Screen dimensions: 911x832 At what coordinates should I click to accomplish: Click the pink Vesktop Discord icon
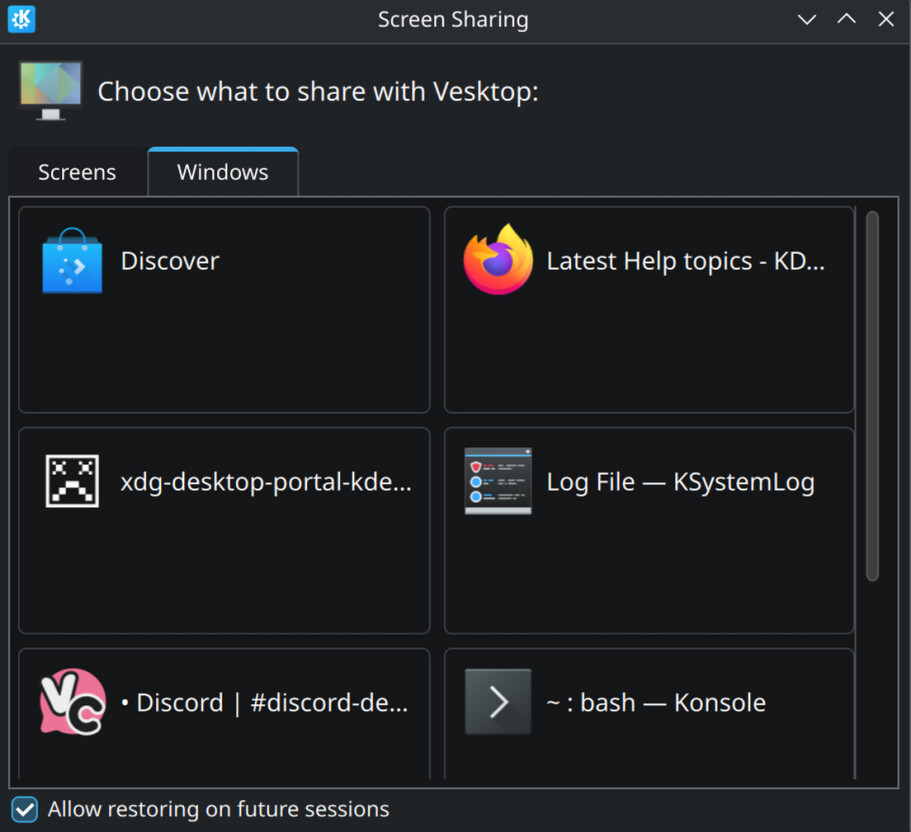[x=72, y=702]
